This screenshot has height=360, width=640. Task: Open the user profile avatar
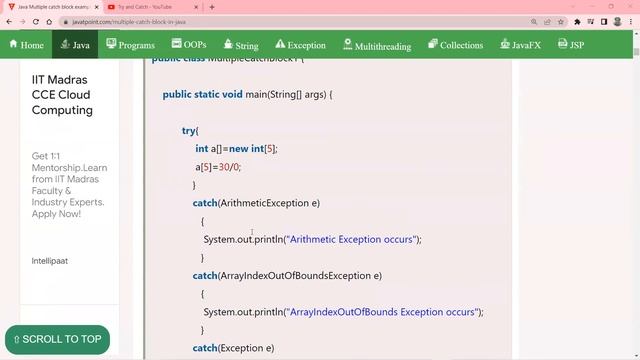(x=618, y=22)
